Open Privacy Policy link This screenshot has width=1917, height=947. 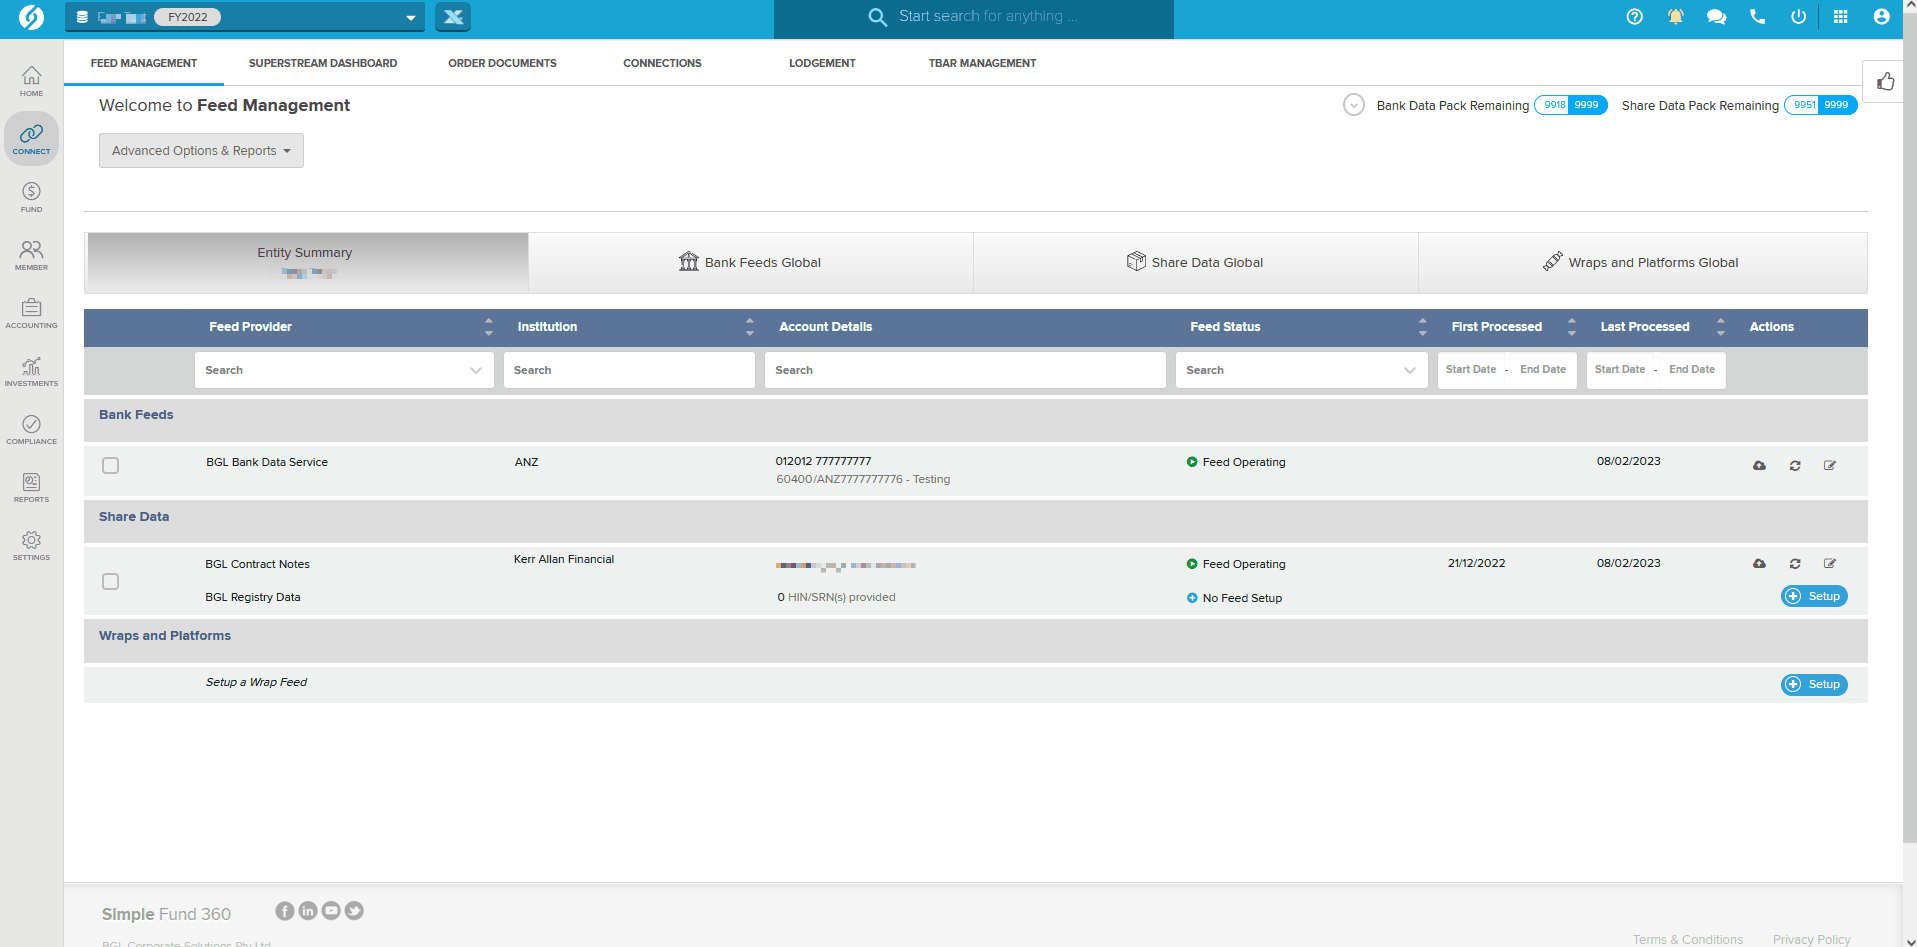coord(1811,939)
